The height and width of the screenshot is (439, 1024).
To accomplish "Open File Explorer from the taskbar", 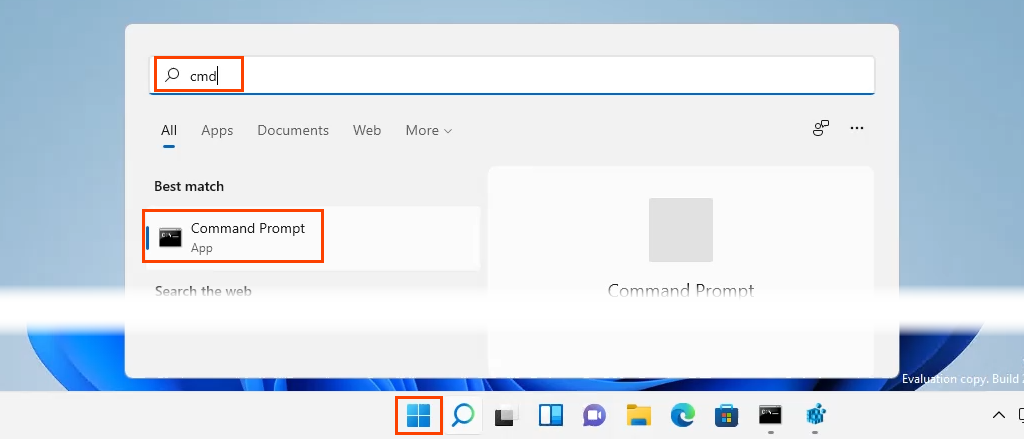I will [x=638, y=415].
